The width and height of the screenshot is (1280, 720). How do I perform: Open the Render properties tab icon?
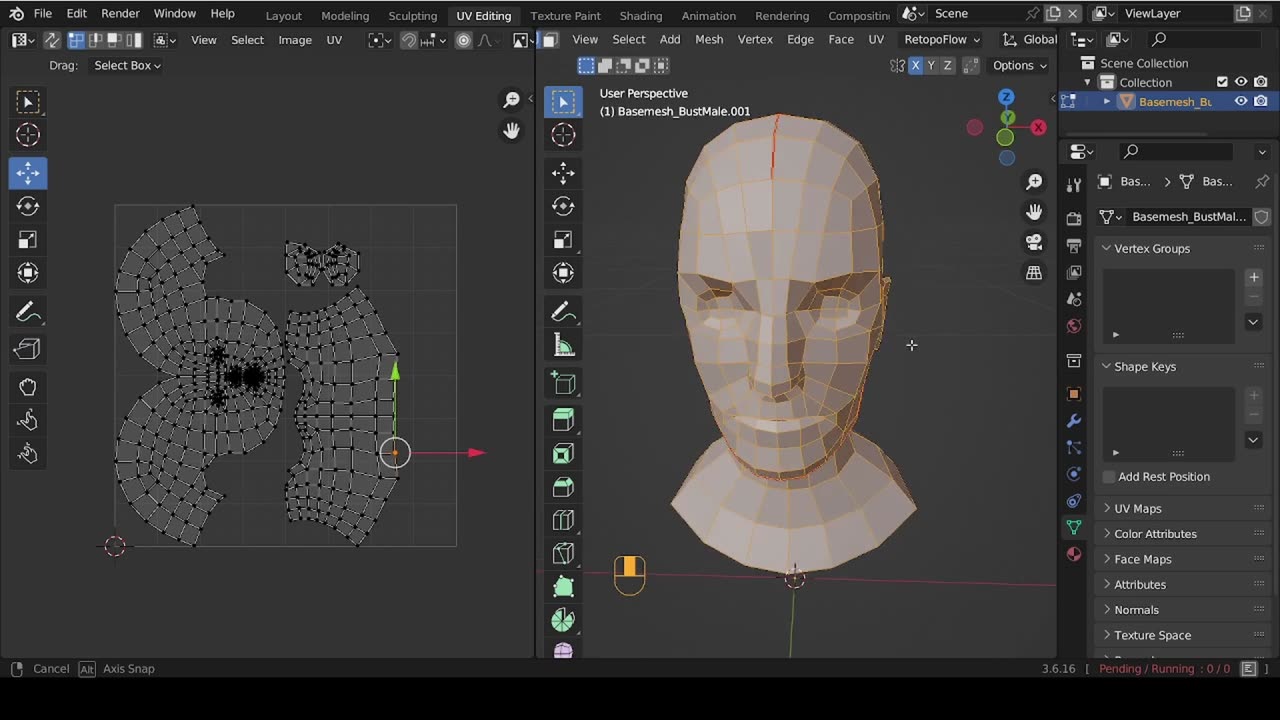(x=1074, y=218)
